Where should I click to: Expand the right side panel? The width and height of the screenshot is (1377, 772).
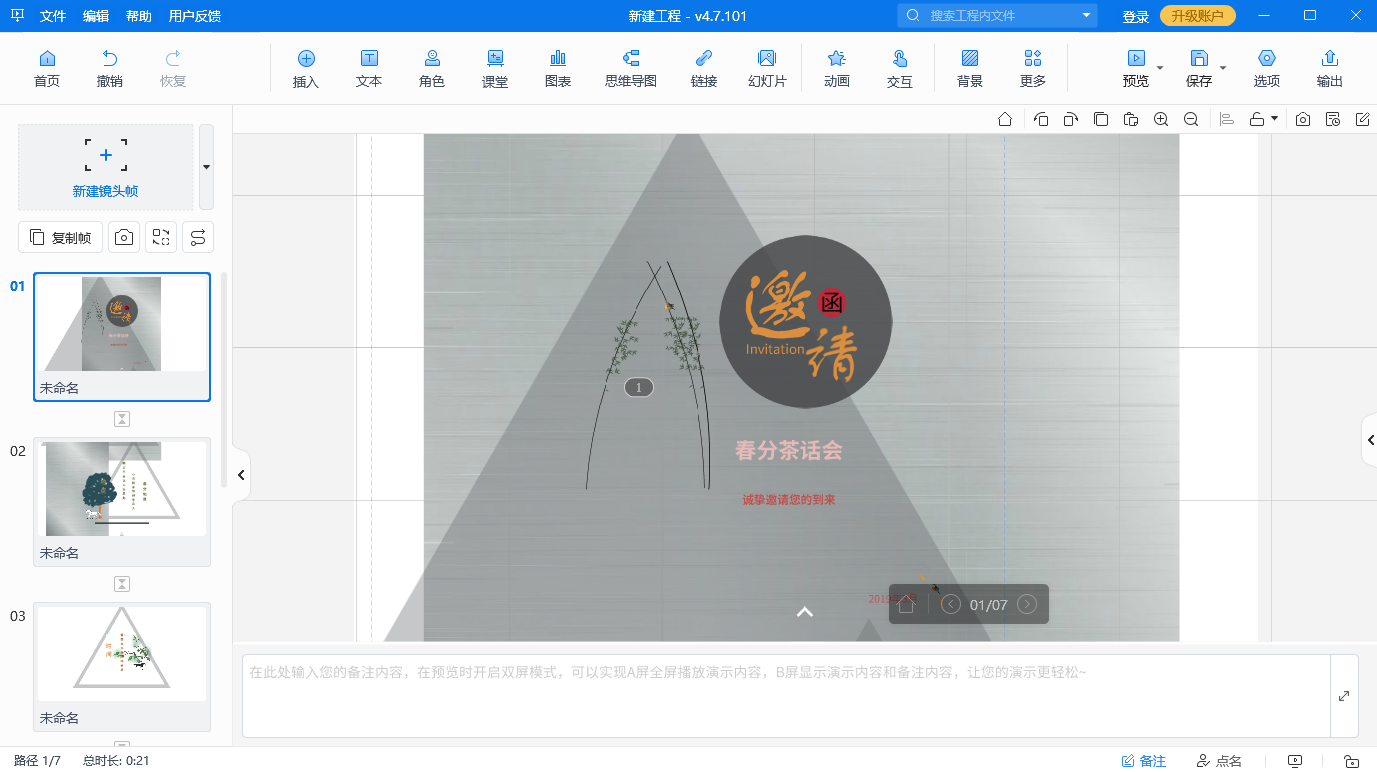click(x=1370, y=440)
